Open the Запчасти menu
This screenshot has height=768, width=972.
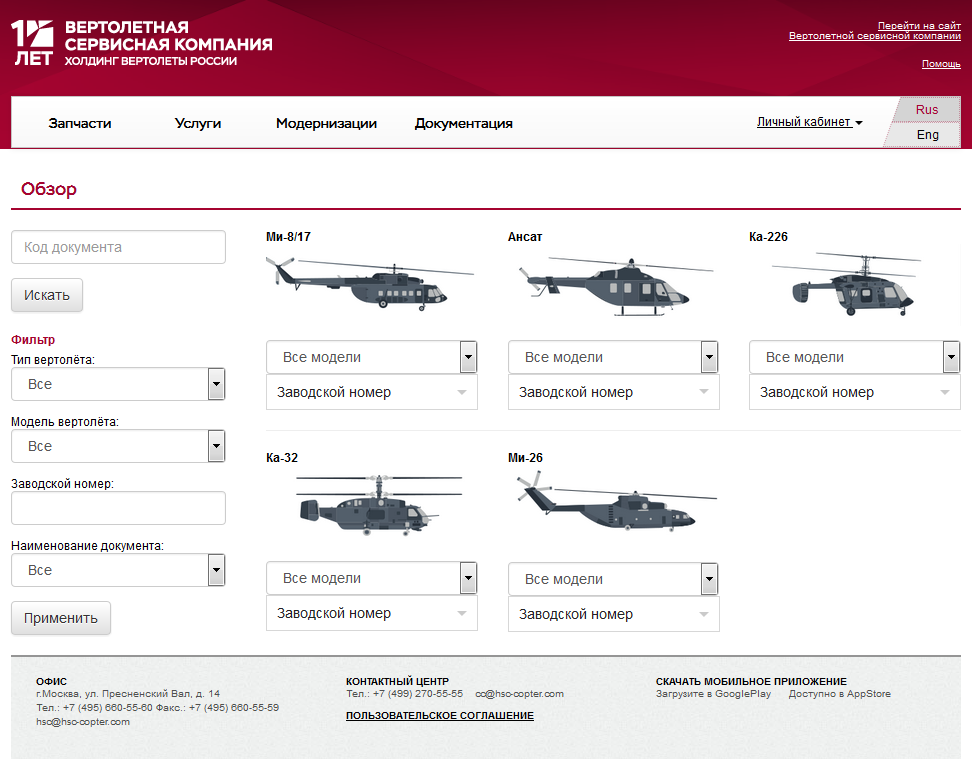(x=80, y=123)
